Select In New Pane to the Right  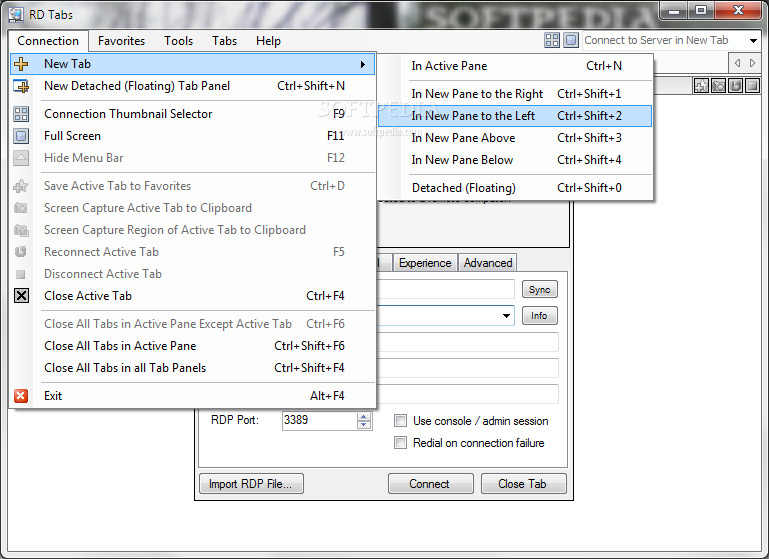point(515,94)
